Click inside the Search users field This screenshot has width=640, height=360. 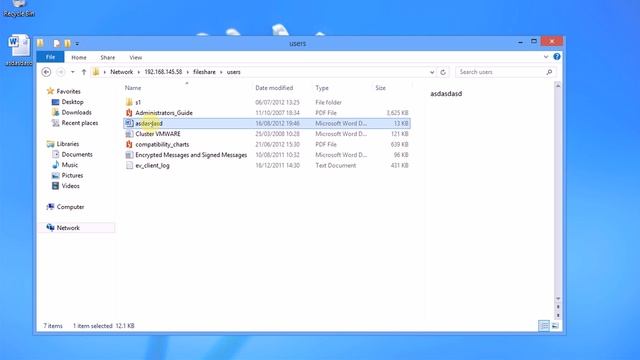point(501,72)
